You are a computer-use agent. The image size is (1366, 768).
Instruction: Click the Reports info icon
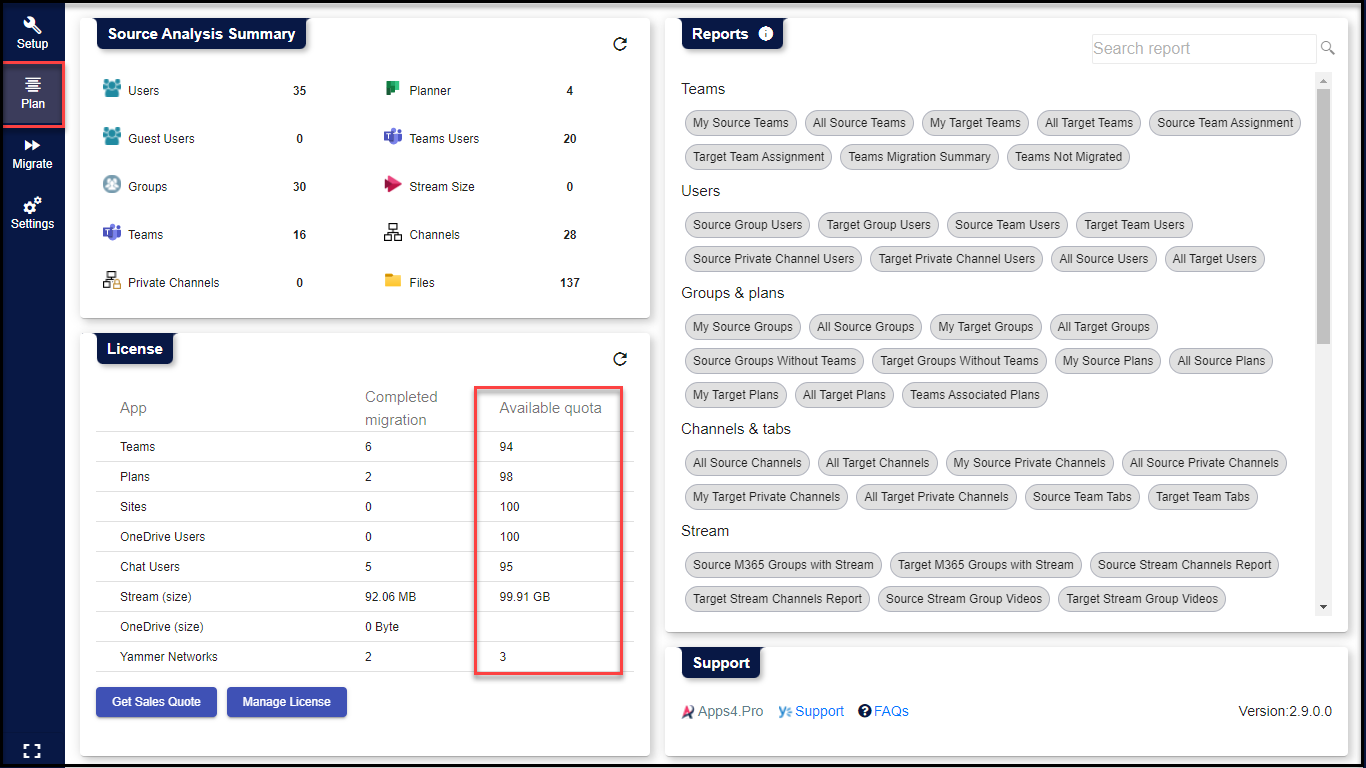pyautogui.click(x=766, y=34)
